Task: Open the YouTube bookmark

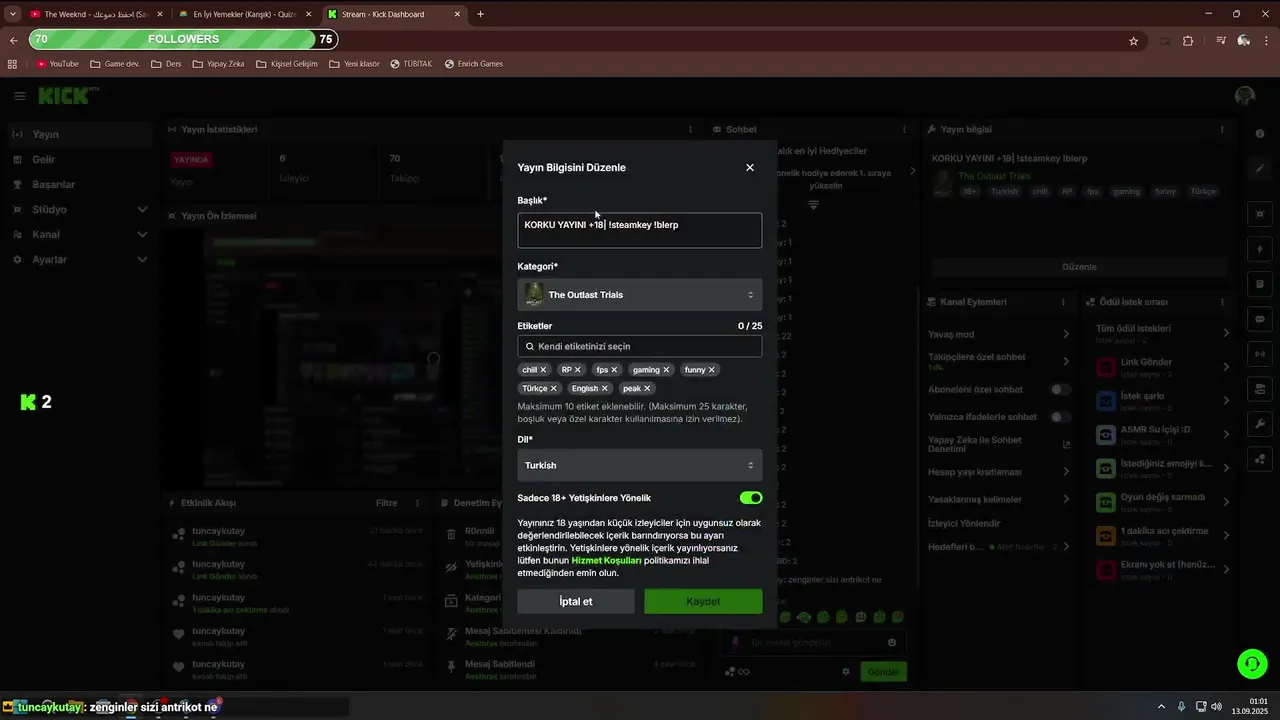Action: click(57, 64)
